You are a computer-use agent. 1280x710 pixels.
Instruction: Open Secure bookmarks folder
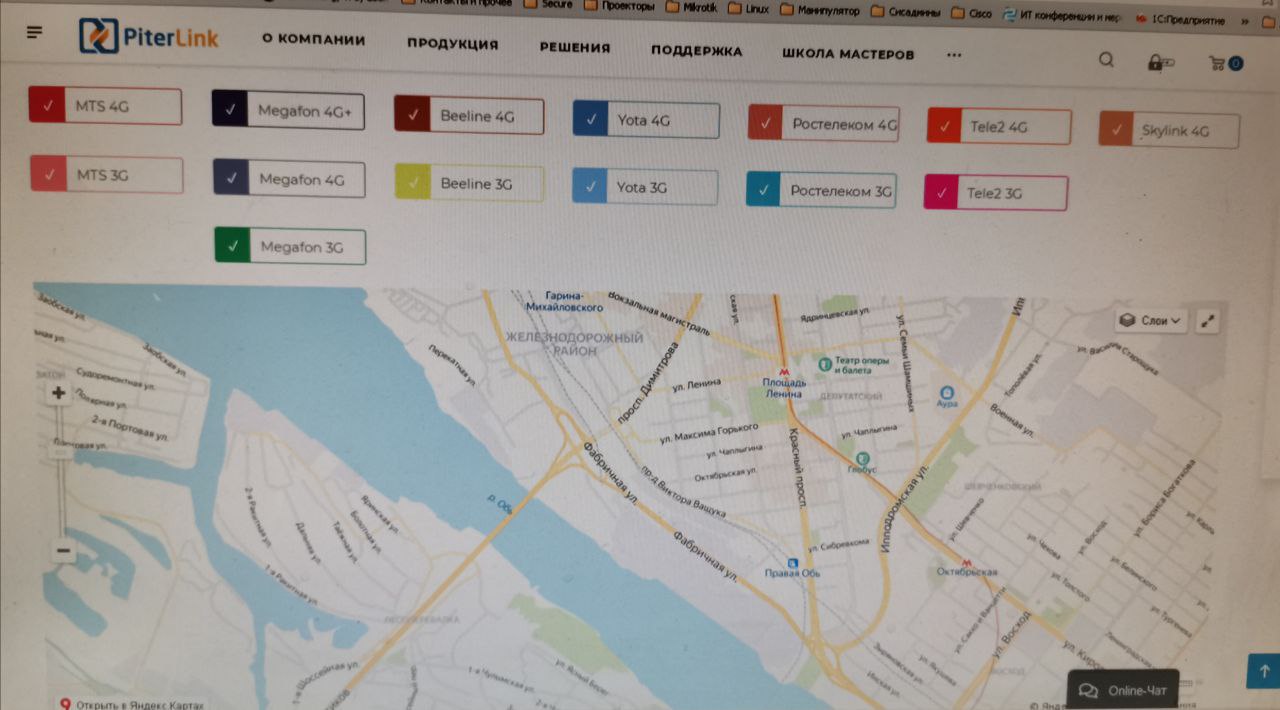pyautogui.click(x=548, y=5)
